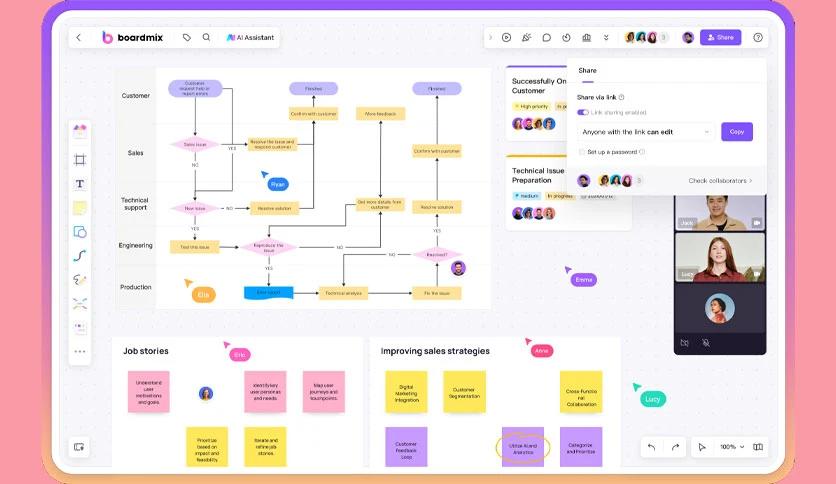Viewport: 836px width, 484px height.
Task: Select the Frame tool
Action: [80, 159]
